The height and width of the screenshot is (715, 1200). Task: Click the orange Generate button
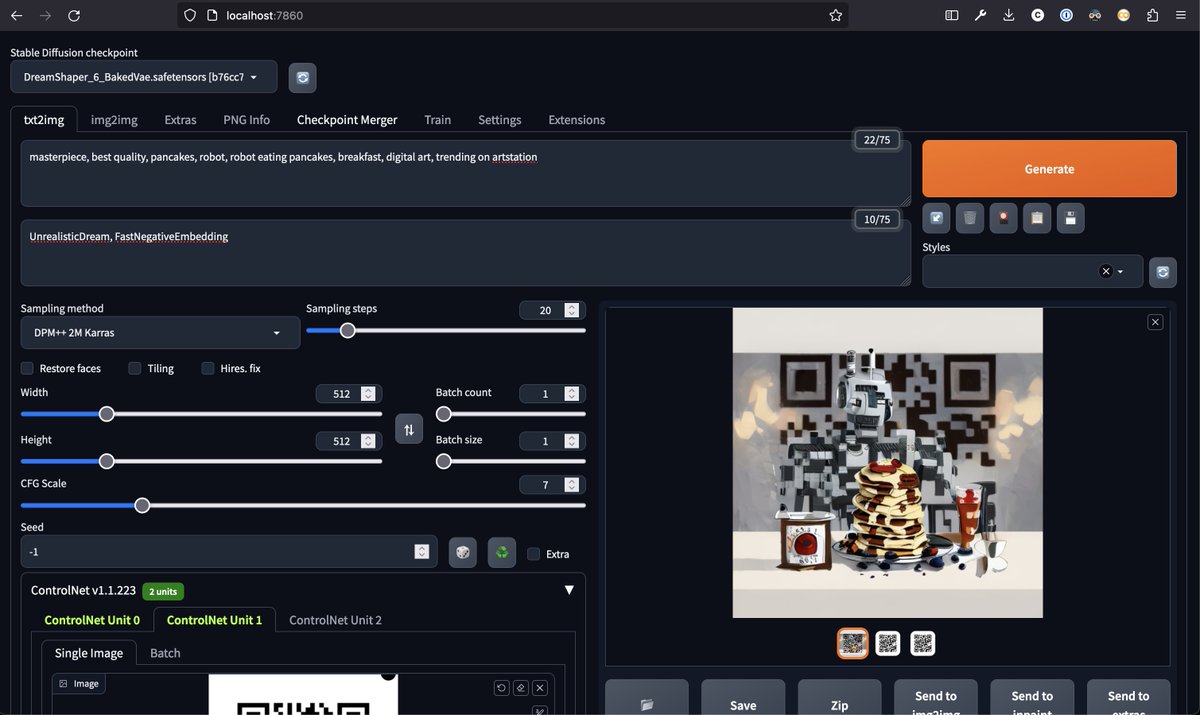tap(1049, 169)
